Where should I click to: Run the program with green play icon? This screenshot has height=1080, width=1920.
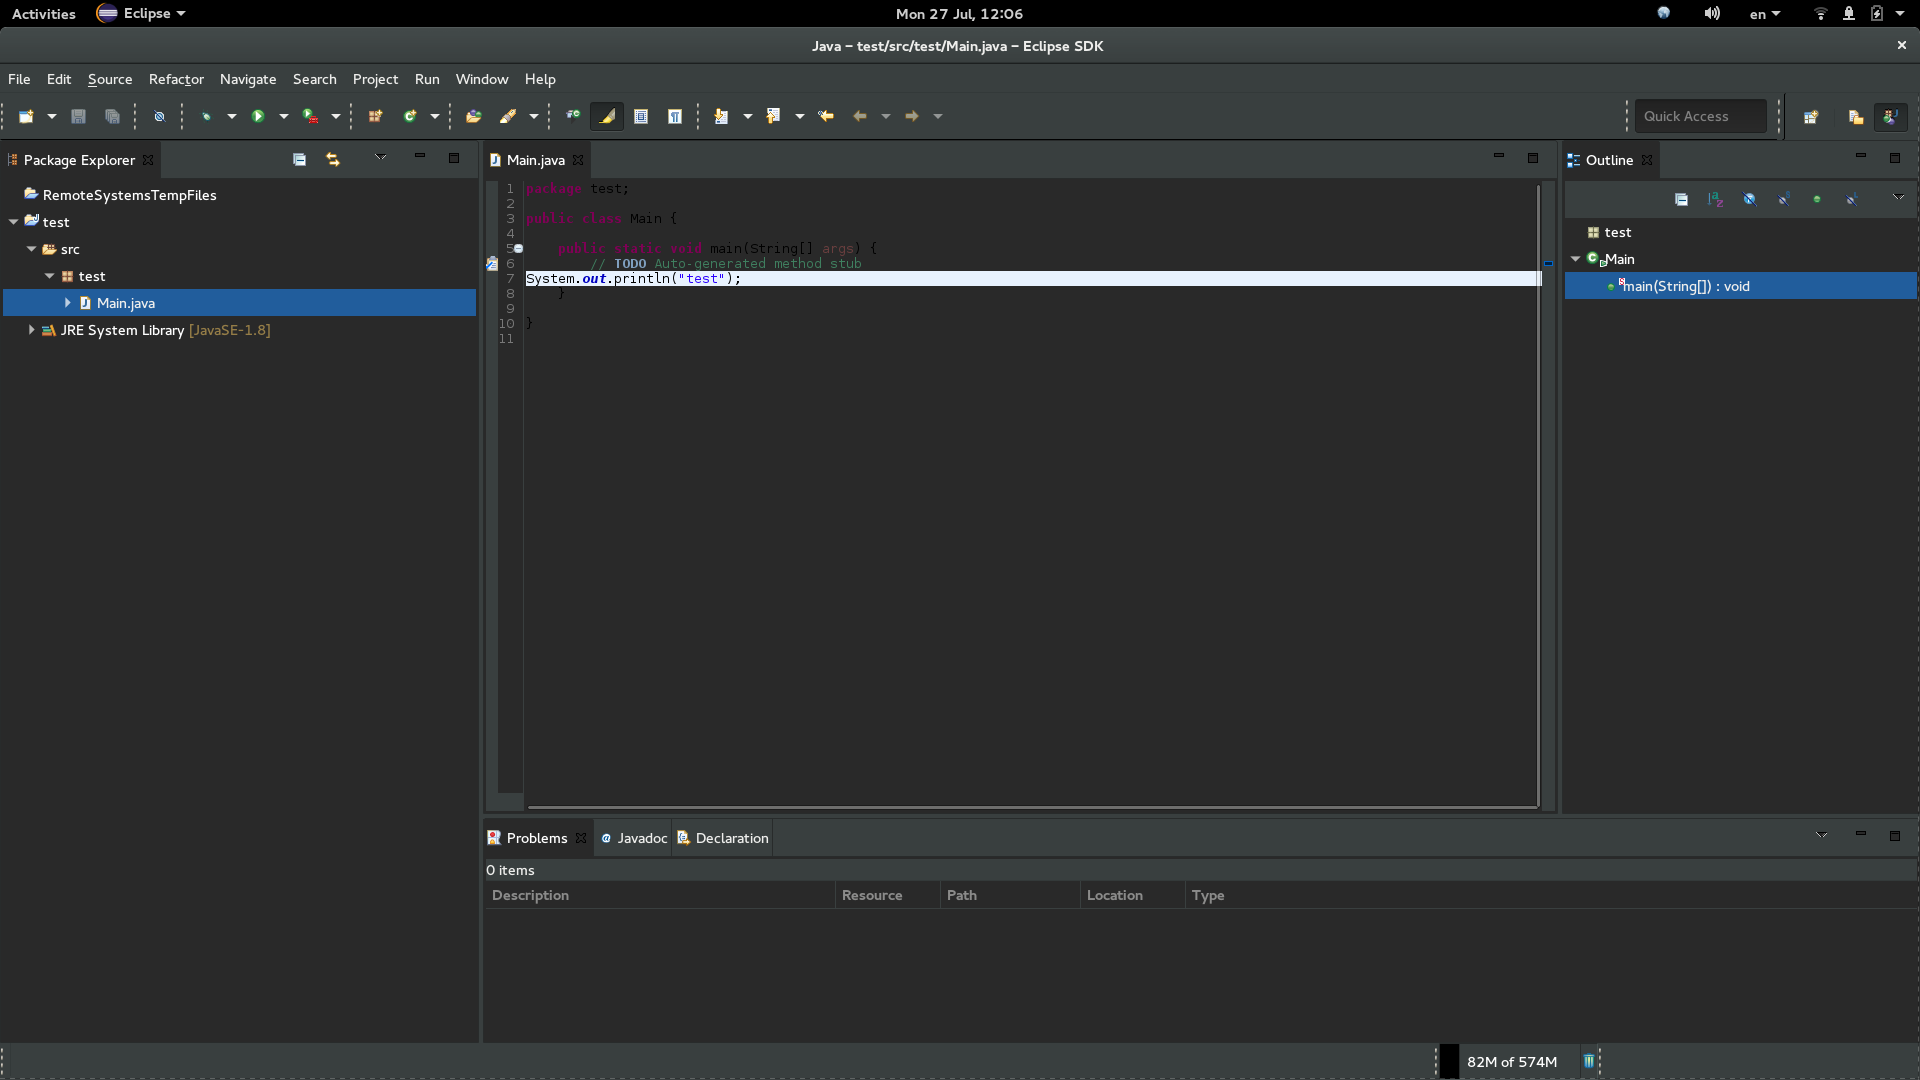click(258, 116)
